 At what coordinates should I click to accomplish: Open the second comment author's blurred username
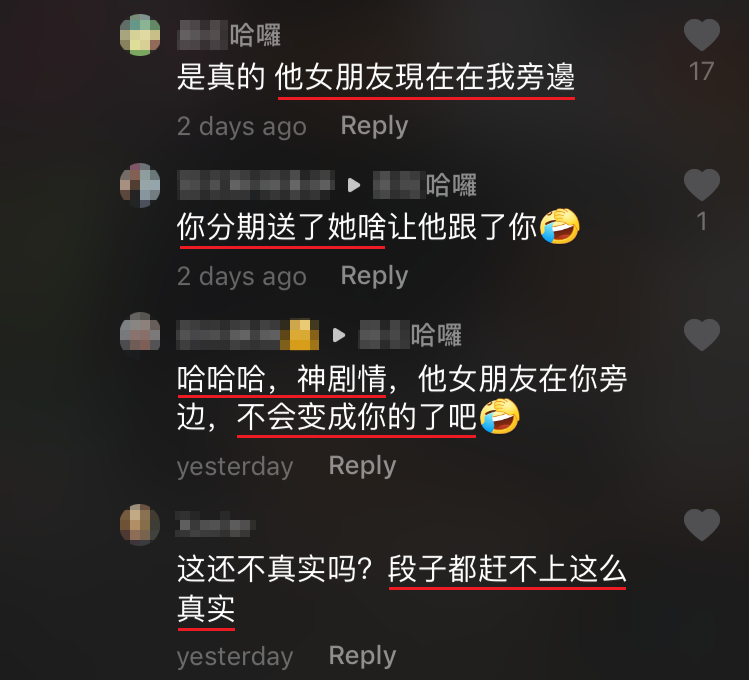pos(256,185)
